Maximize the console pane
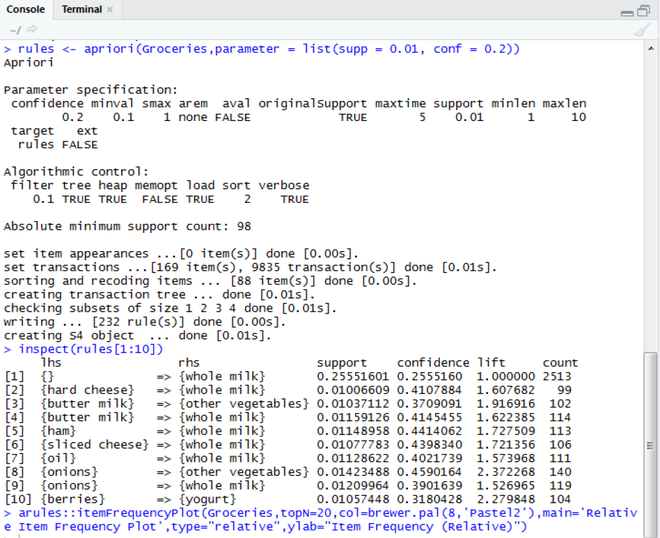Viewport: 660px width, 538px height. 644,11
